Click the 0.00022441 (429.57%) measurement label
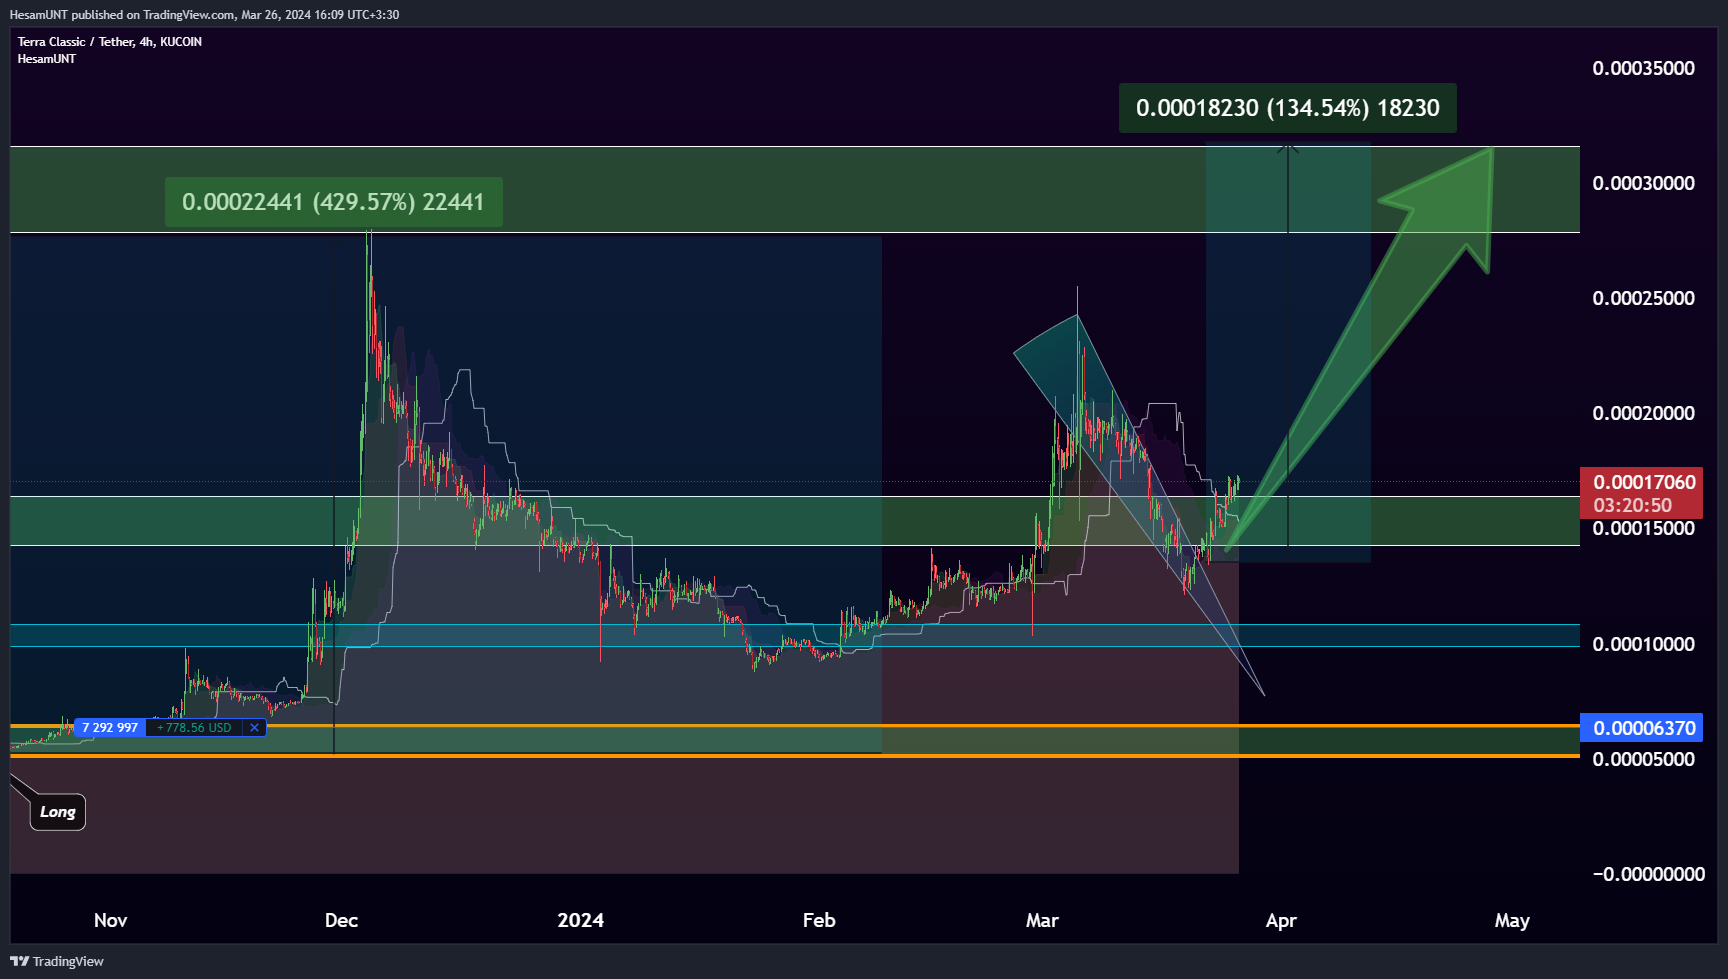Viewport: 1728px width, 979px height. pos(333,202)
